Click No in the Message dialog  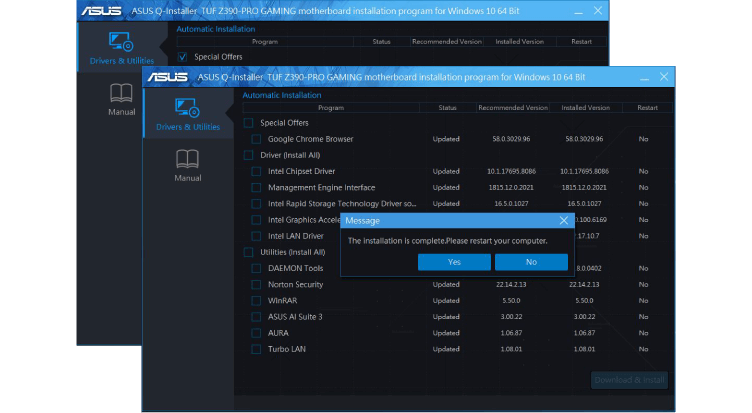tap(531, 262)
